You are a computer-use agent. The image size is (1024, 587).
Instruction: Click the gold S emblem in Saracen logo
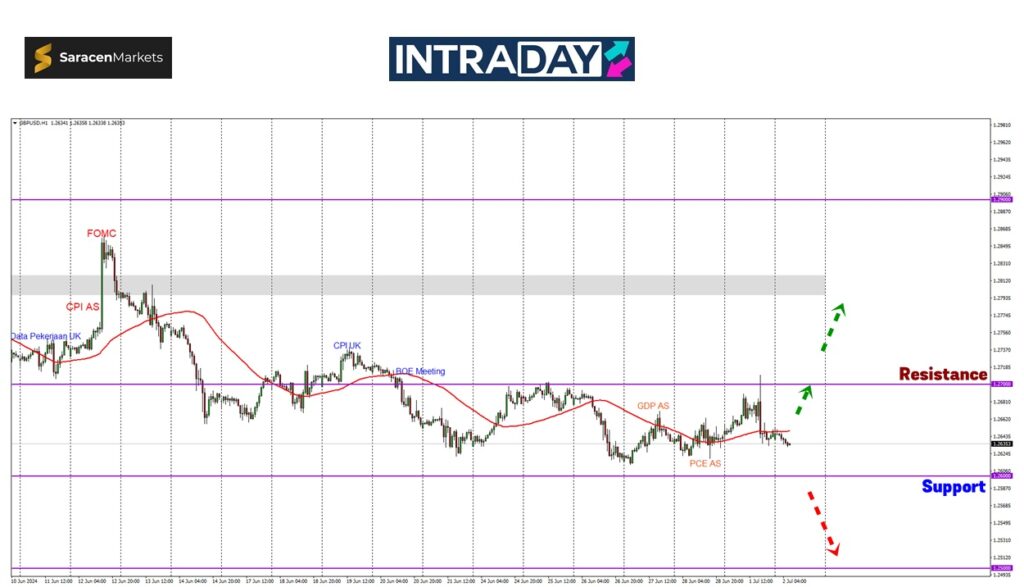(x=43, y=58)
